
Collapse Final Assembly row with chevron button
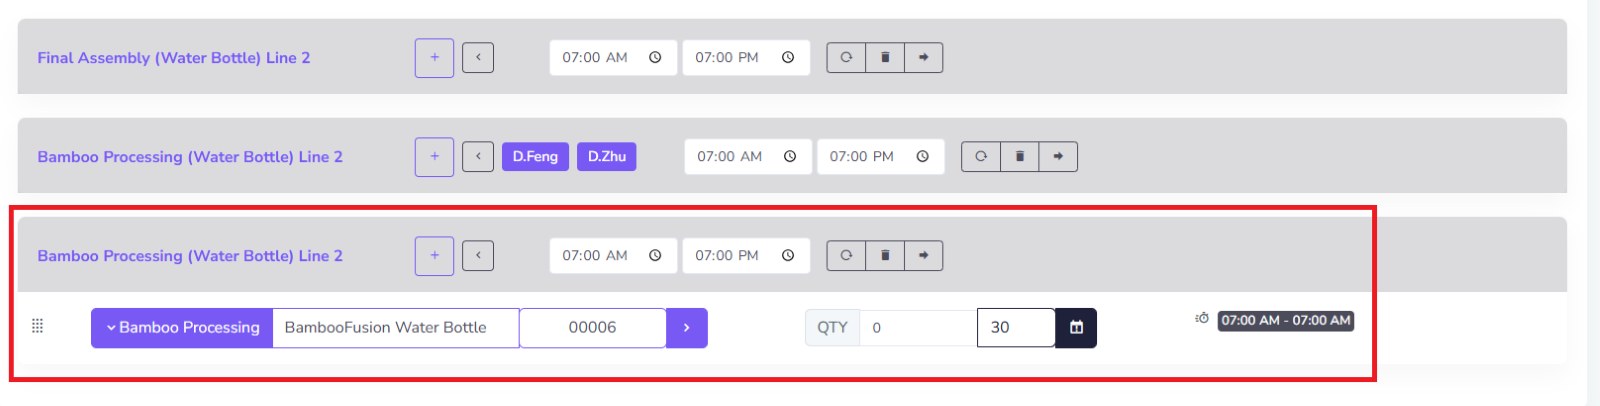tap(478, 58)
